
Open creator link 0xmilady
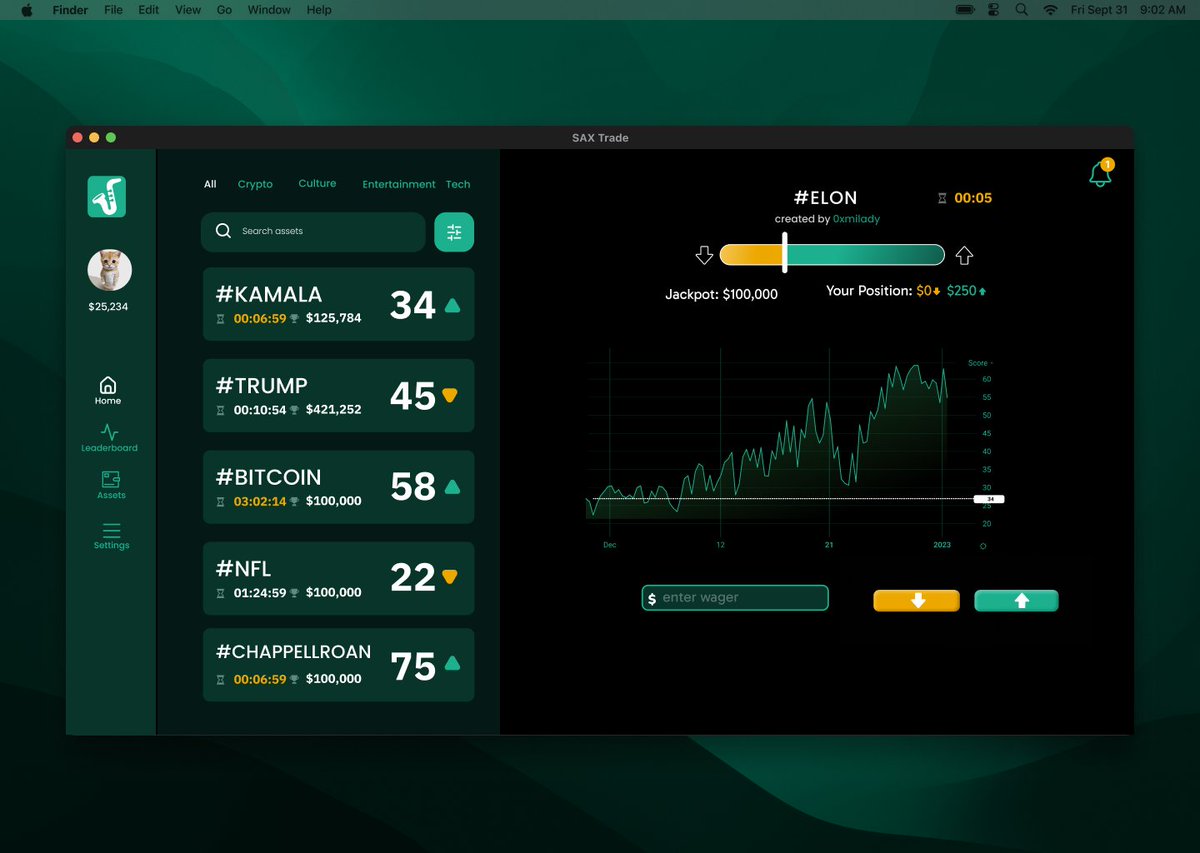856,219
